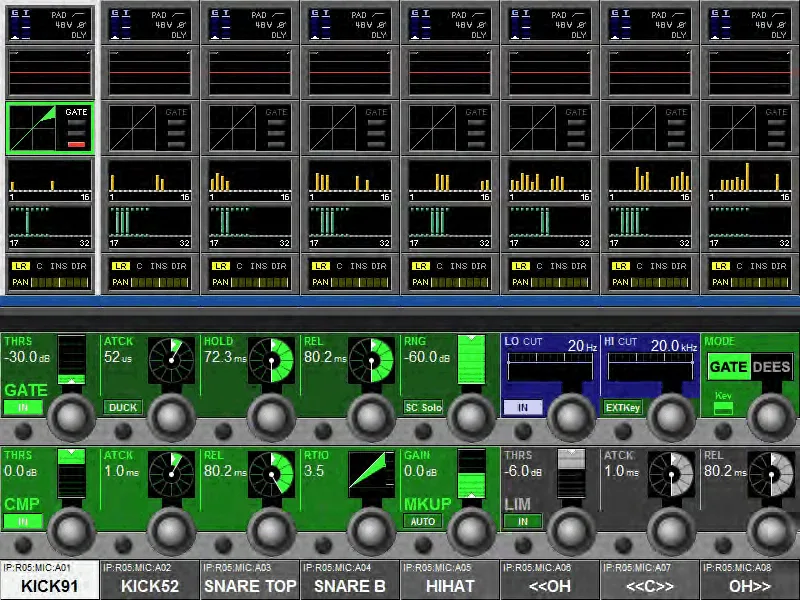The height and width of the screenshot is (600, 800).
Task: Select DEES mode
Action: pos(771,367)
